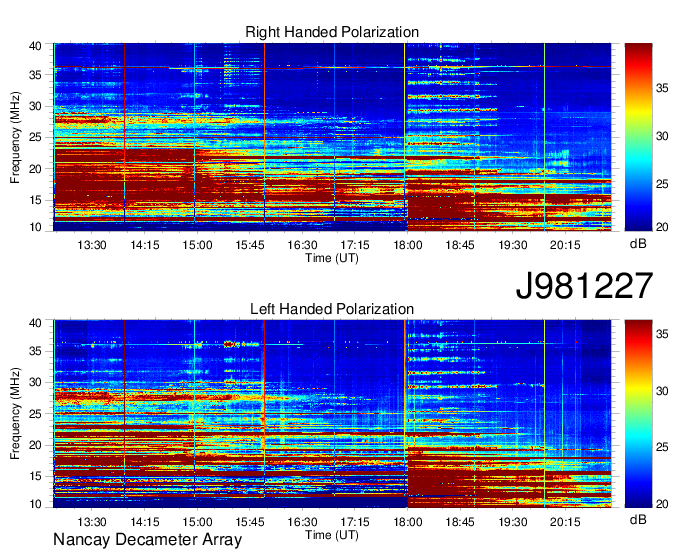Click the 17:15 tick label on the top plot
This screenshot has height=552, width=680.
[355, 245]
